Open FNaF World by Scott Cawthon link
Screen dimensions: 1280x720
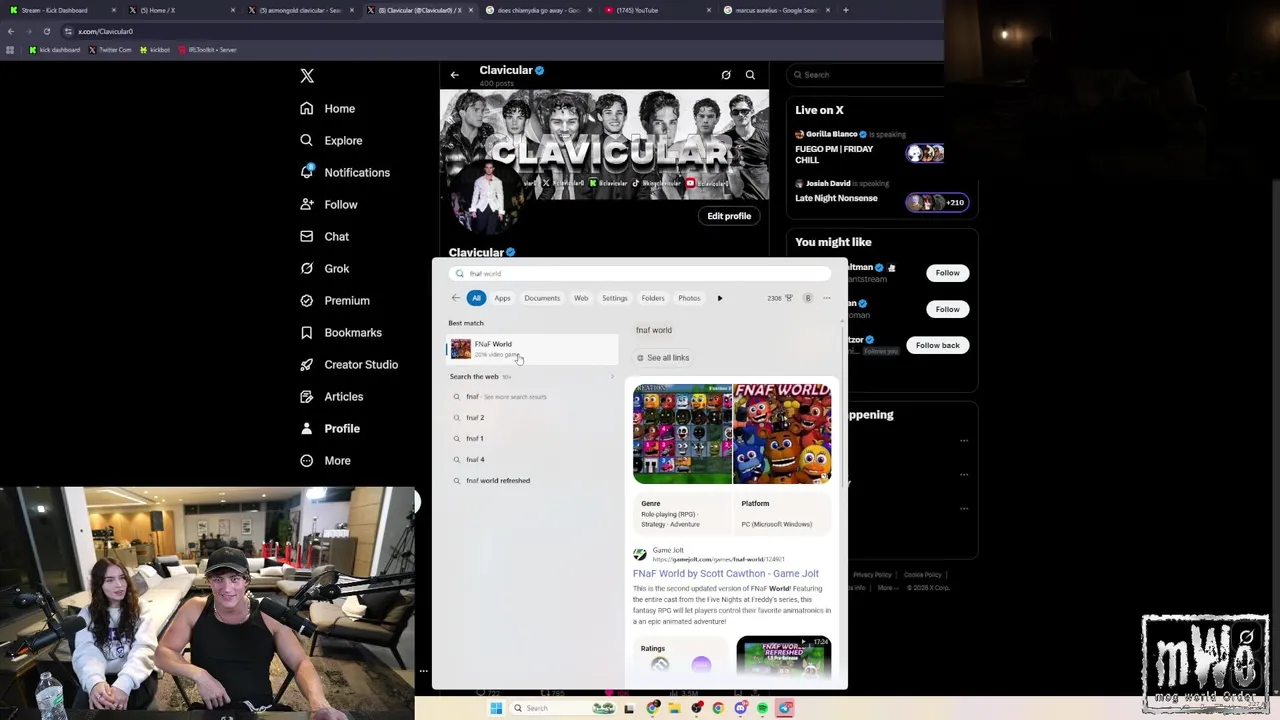(x=725, y=574)
